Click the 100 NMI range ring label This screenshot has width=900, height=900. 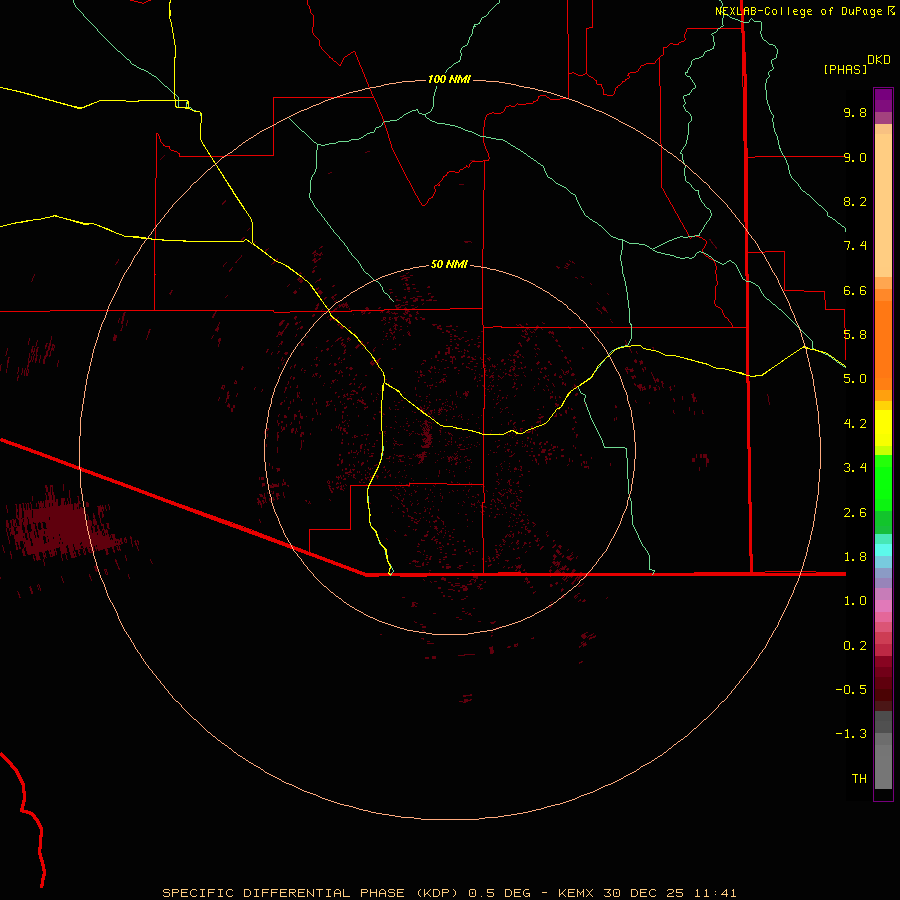449,79
